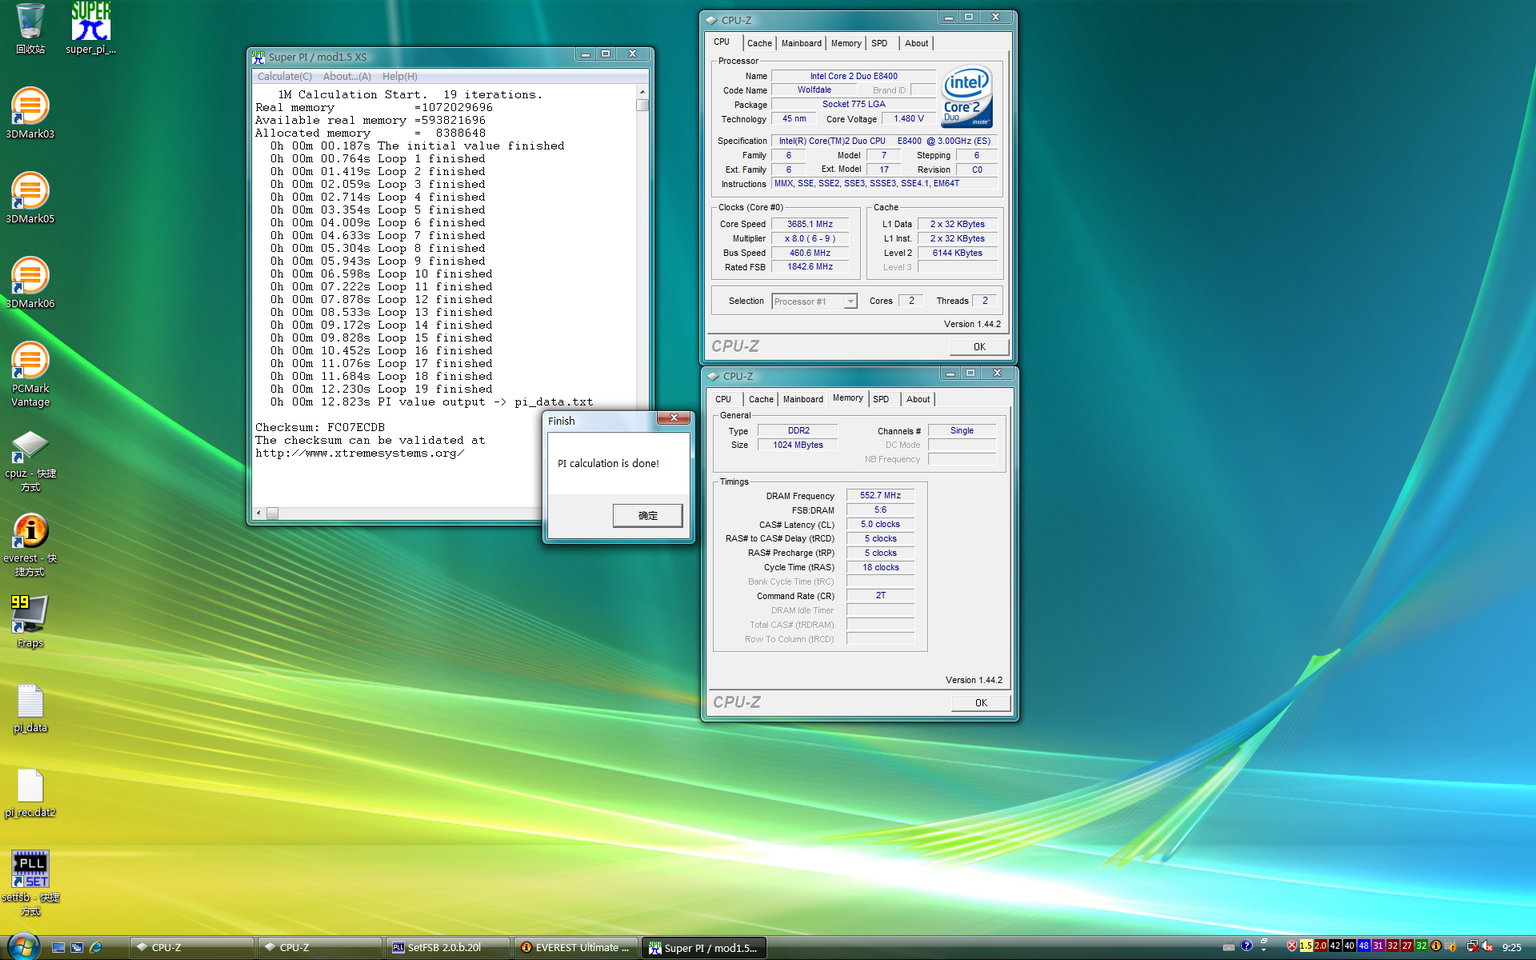Click the Core Speed value 3685.1 MHz
Screen dimensions: 1536x960
[x=810, y=224]
